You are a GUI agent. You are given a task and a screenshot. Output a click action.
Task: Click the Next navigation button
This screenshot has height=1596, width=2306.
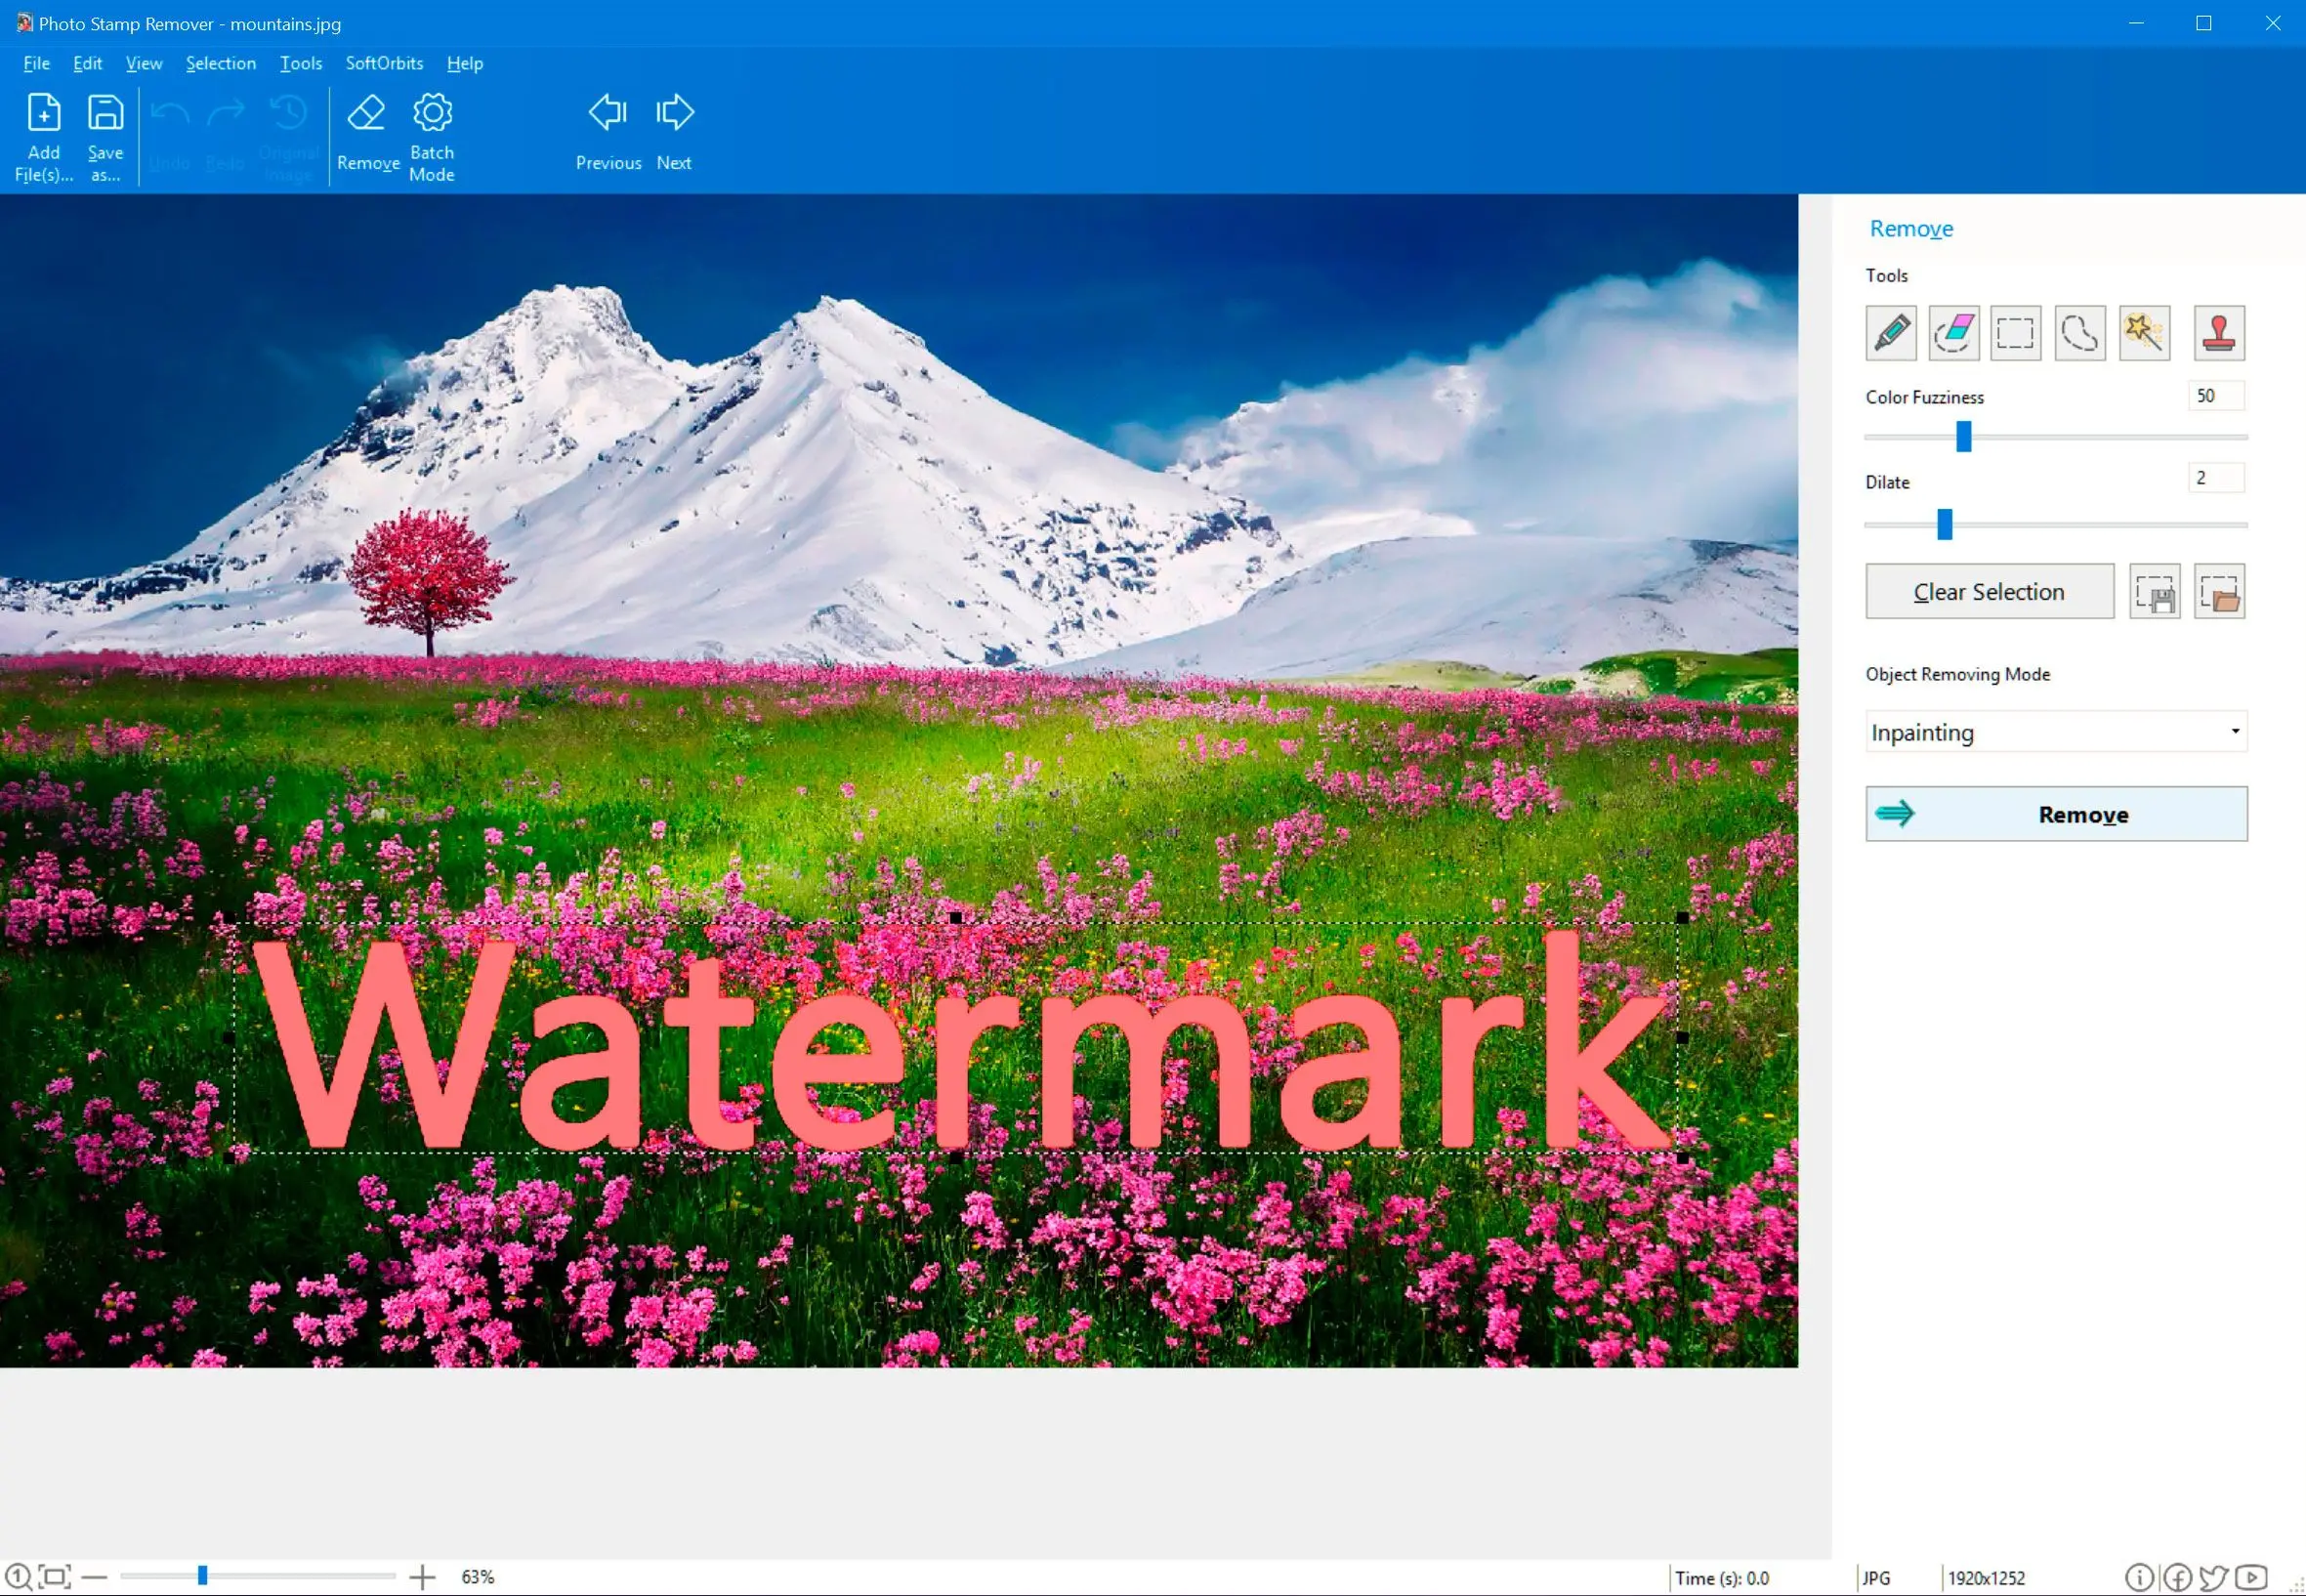pos(673,132)
